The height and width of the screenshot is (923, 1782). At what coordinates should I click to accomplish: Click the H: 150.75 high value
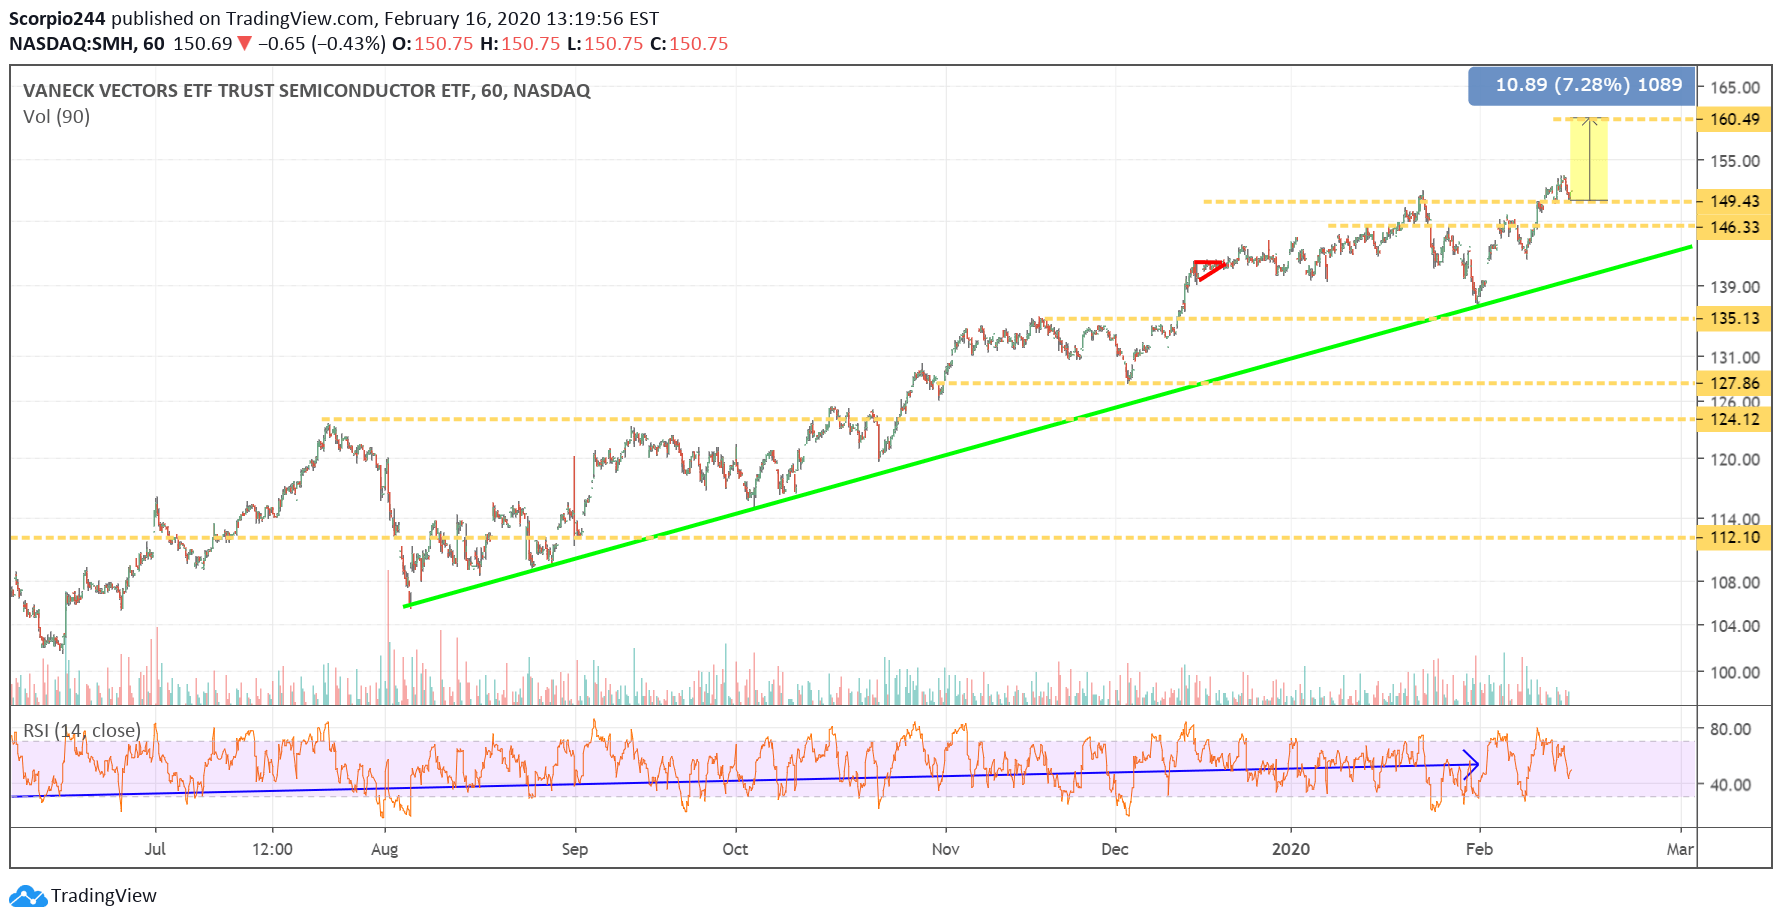coord(520,44)
